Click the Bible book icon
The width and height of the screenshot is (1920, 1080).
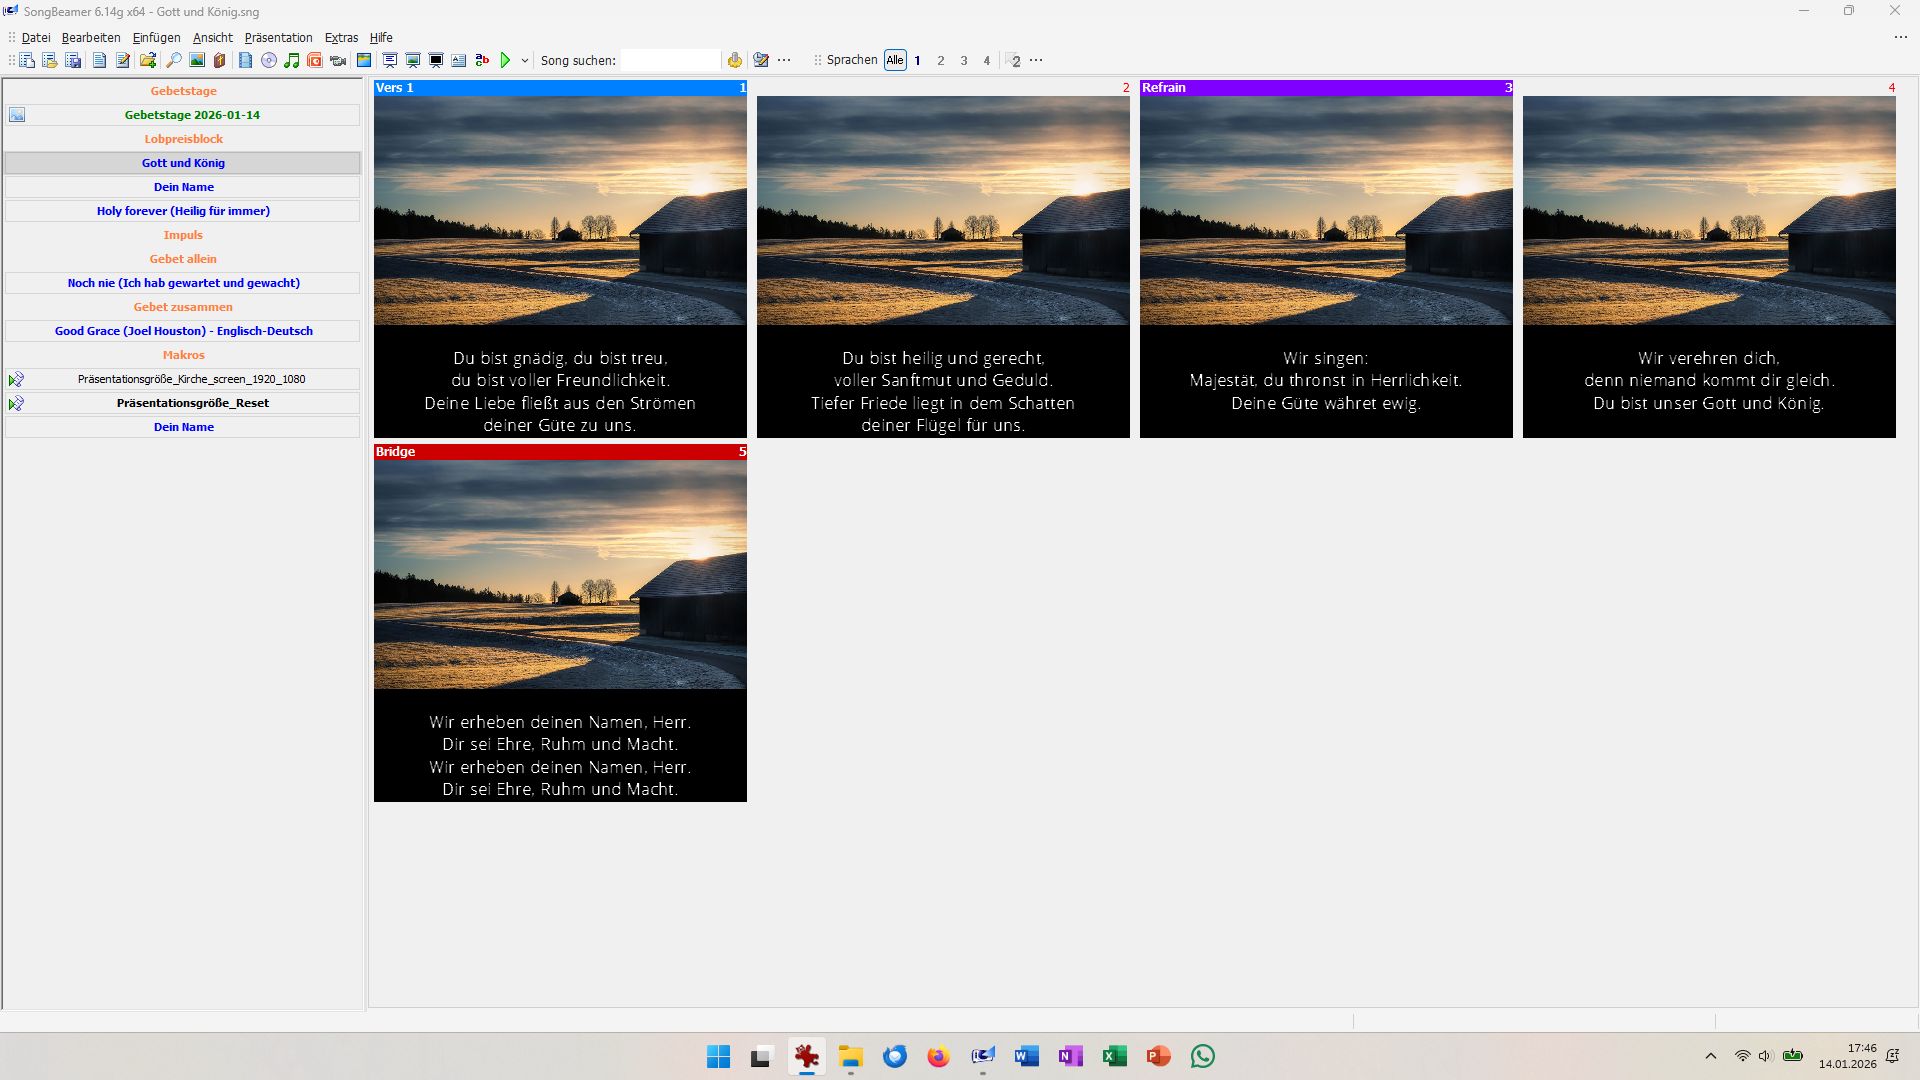(220, 60)
